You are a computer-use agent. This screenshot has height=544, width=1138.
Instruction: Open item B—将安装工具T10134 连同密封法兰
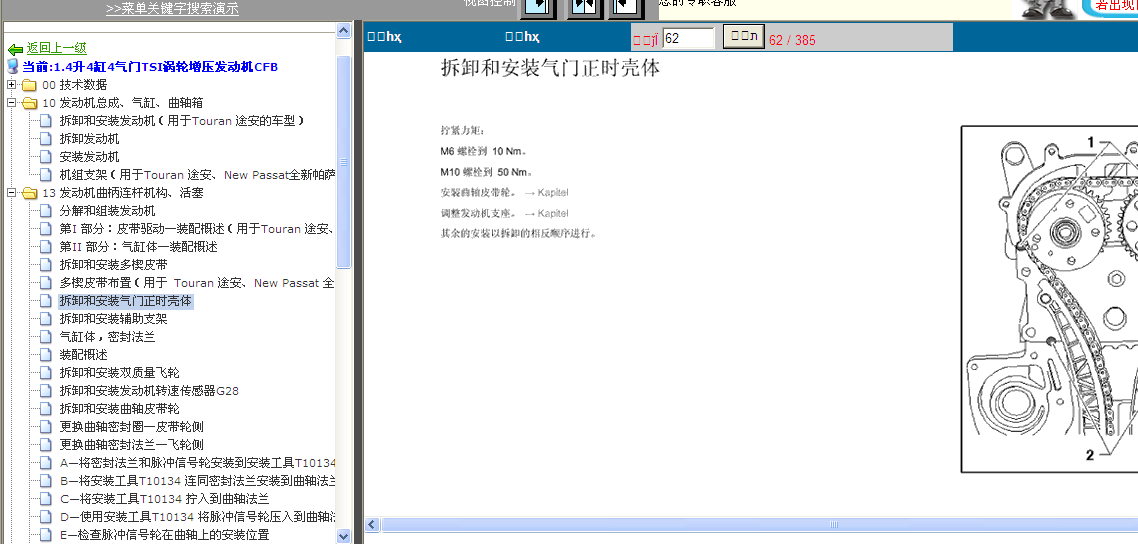[197, 481]
